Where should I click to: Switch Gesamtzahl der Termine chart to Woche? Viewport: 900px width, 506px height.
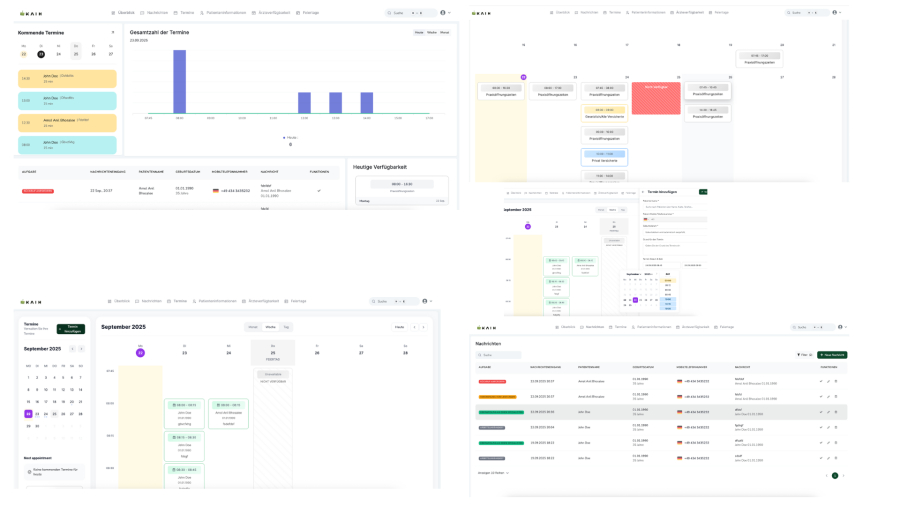pos(431,32)
